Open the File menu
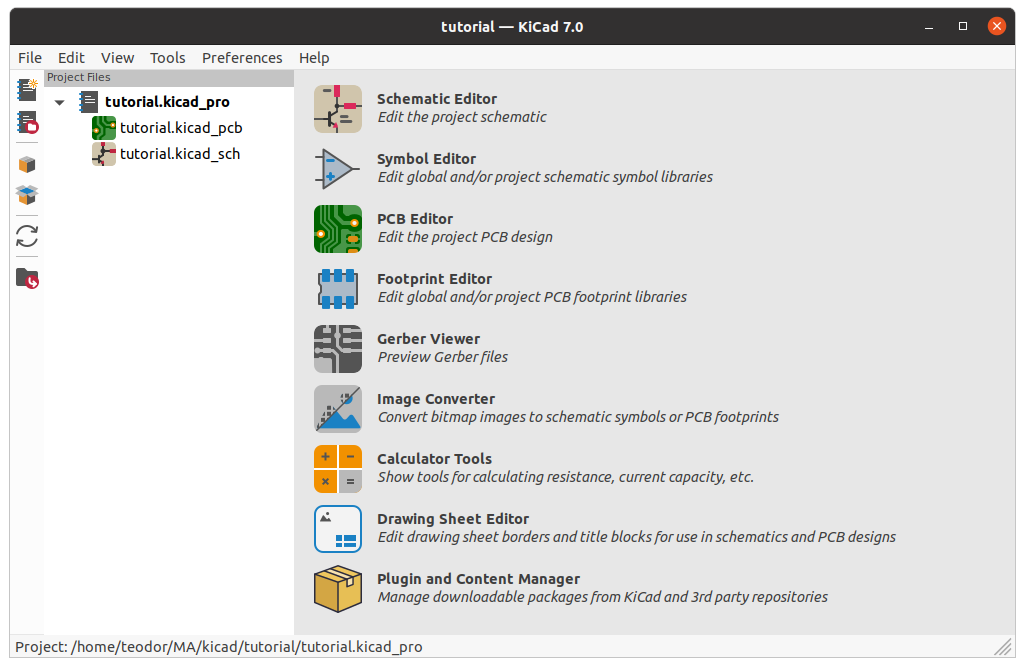Screen dimensions: 1025x667 tap(30, 58)
